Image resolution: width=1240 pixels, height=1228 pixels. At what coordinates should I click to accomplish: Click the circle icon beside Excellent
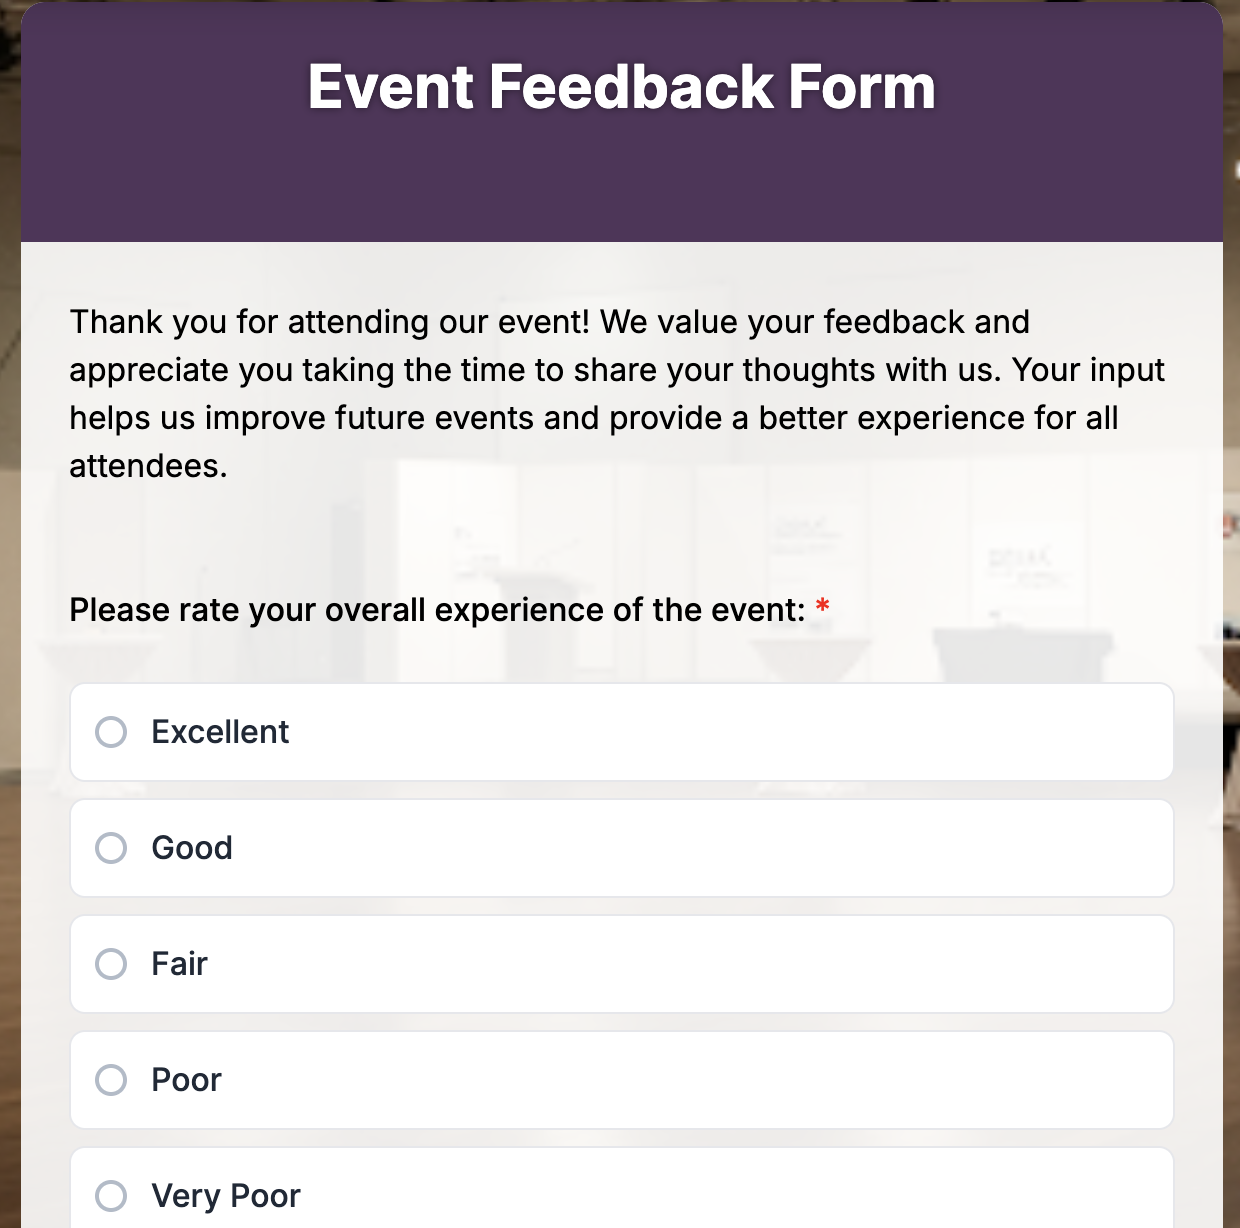click(x=113, y=731)
